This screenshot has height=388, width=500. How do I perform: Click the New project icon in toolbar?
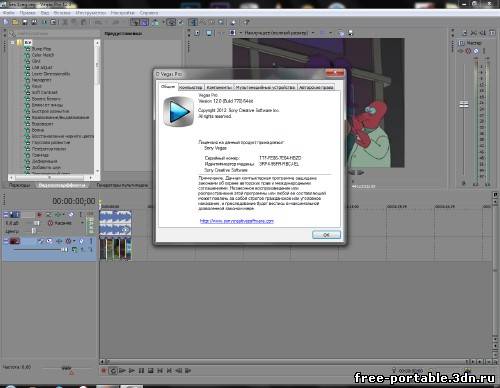pos(6,22)
